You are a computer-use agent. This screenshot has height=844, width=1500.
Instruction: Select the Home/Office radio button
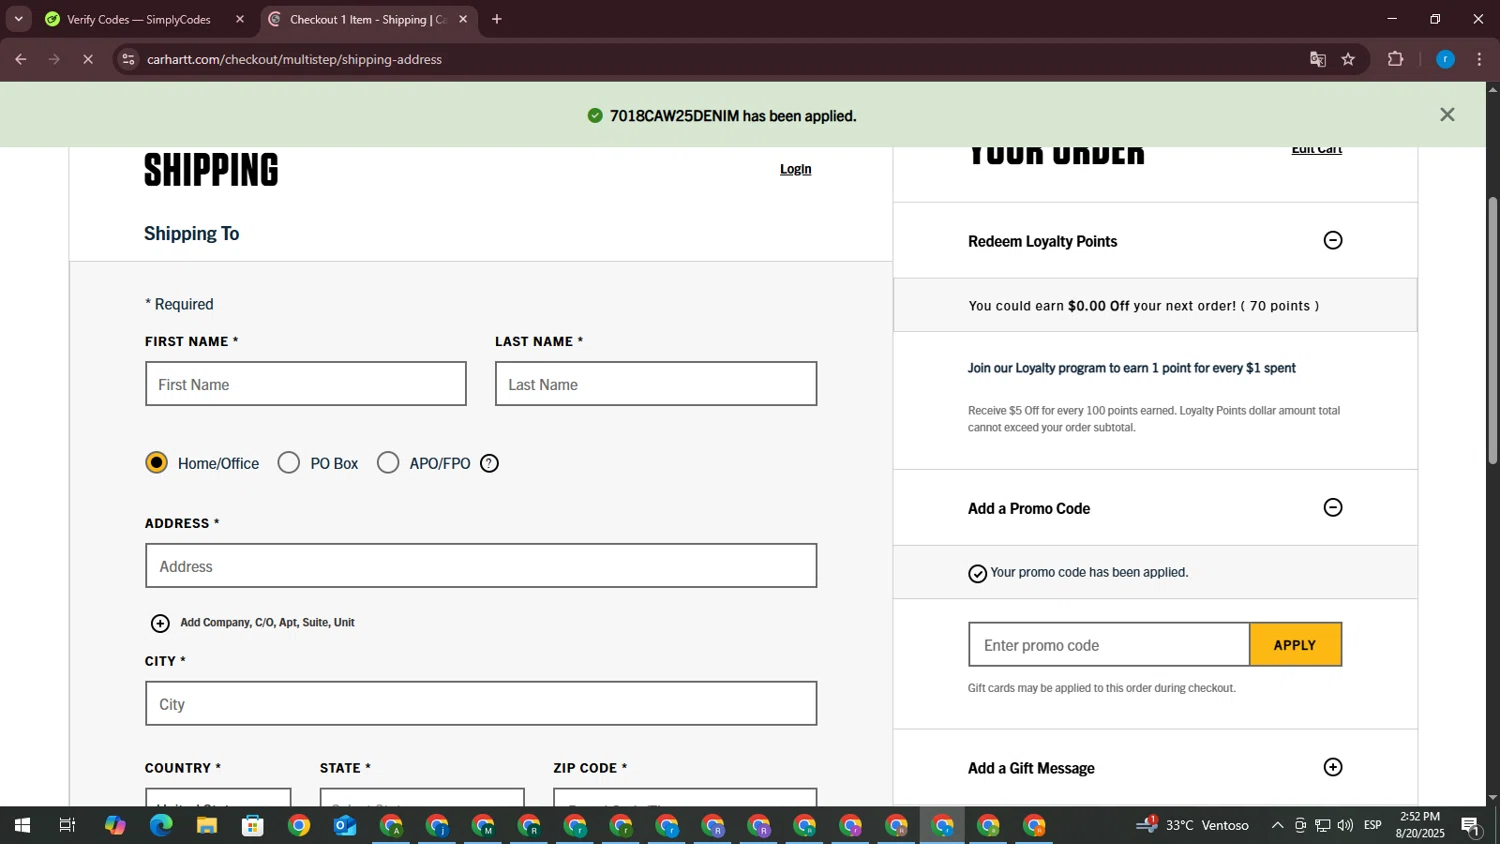click(156, 462)
